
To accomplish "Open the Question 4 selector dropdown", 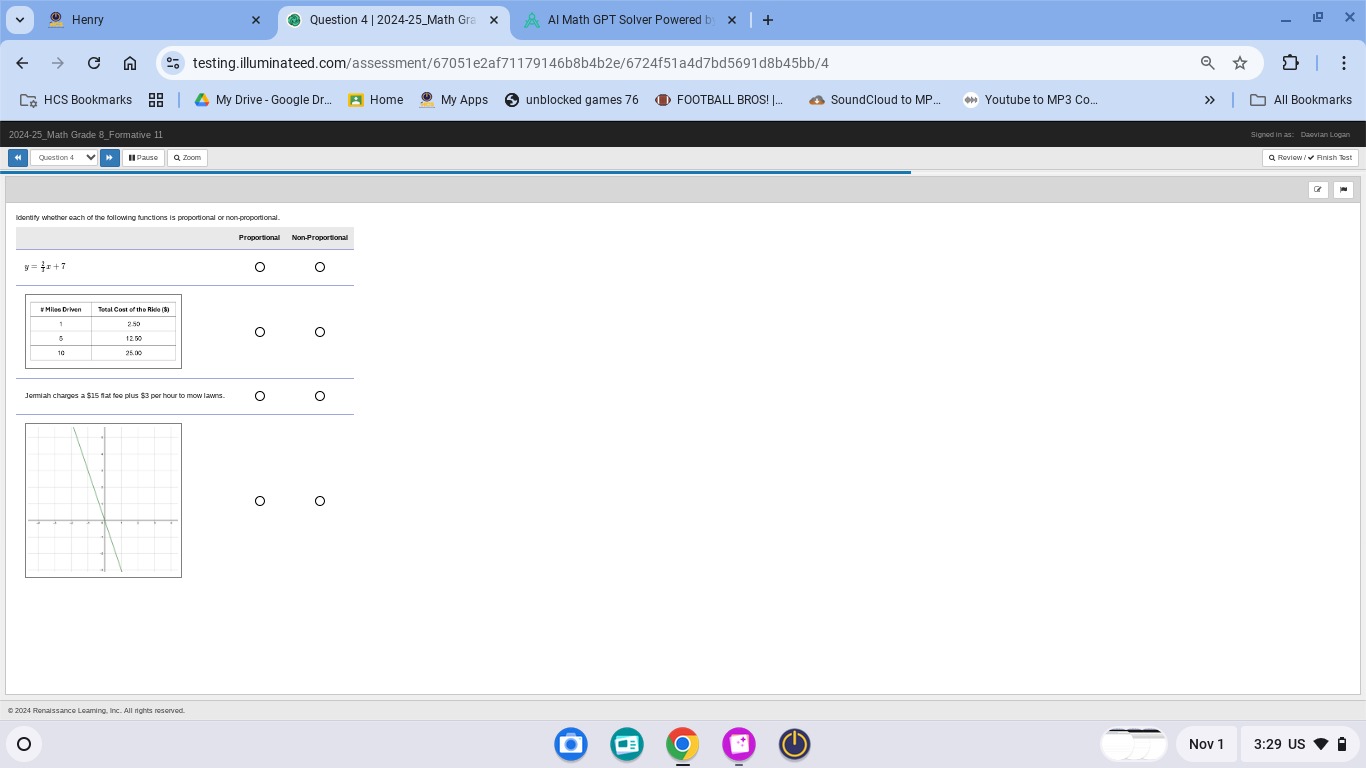I will coord(64,158).
